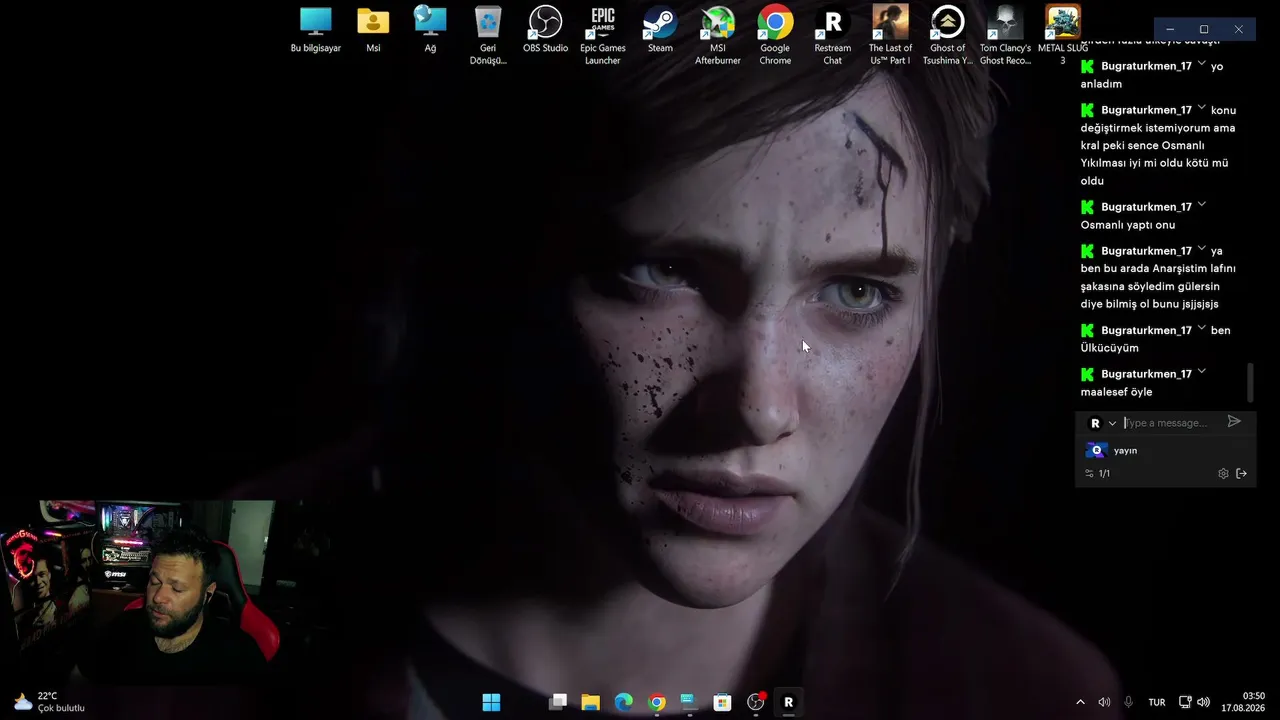Open the Ağ network desktop icon
Screen dimensions: 1280x720
pyautogui.click(x=430, y=30)
